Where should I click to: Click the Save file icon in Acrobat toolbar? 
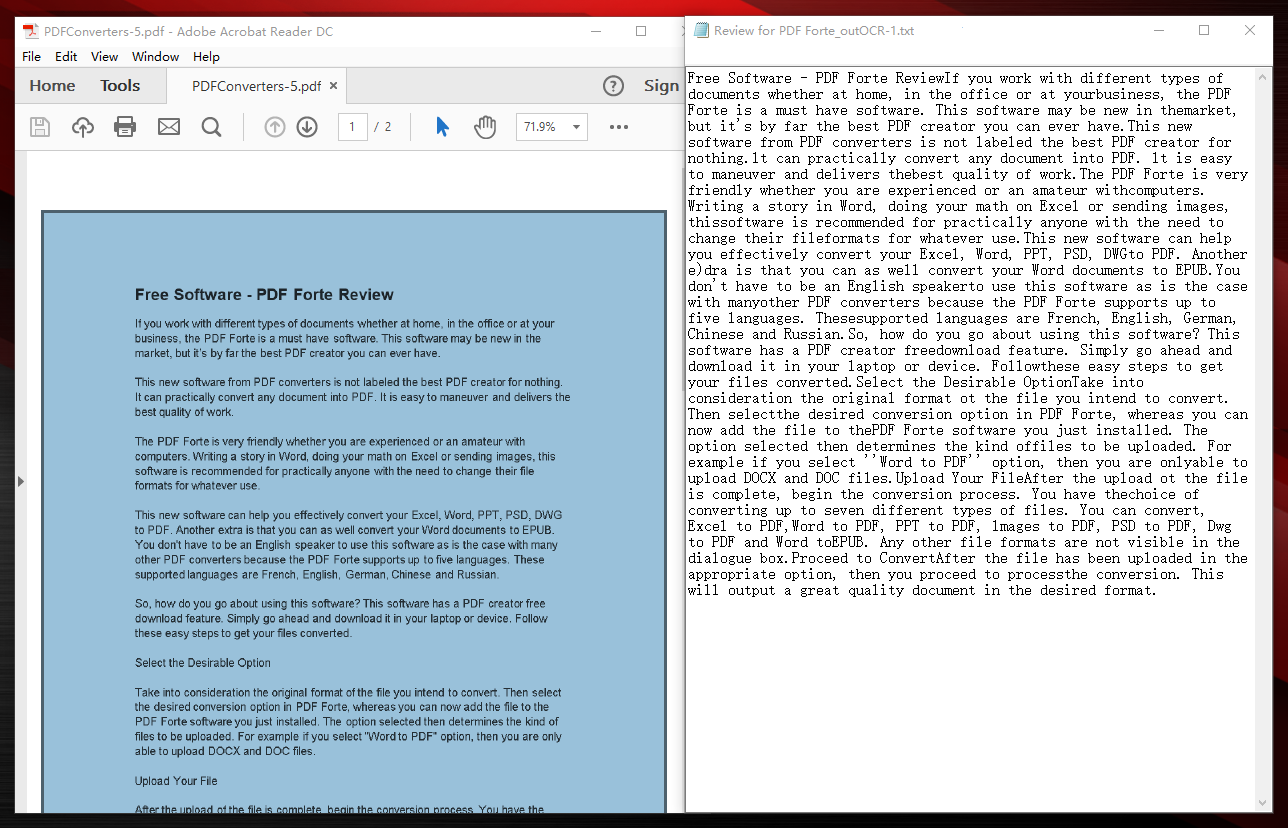[39, 127]
